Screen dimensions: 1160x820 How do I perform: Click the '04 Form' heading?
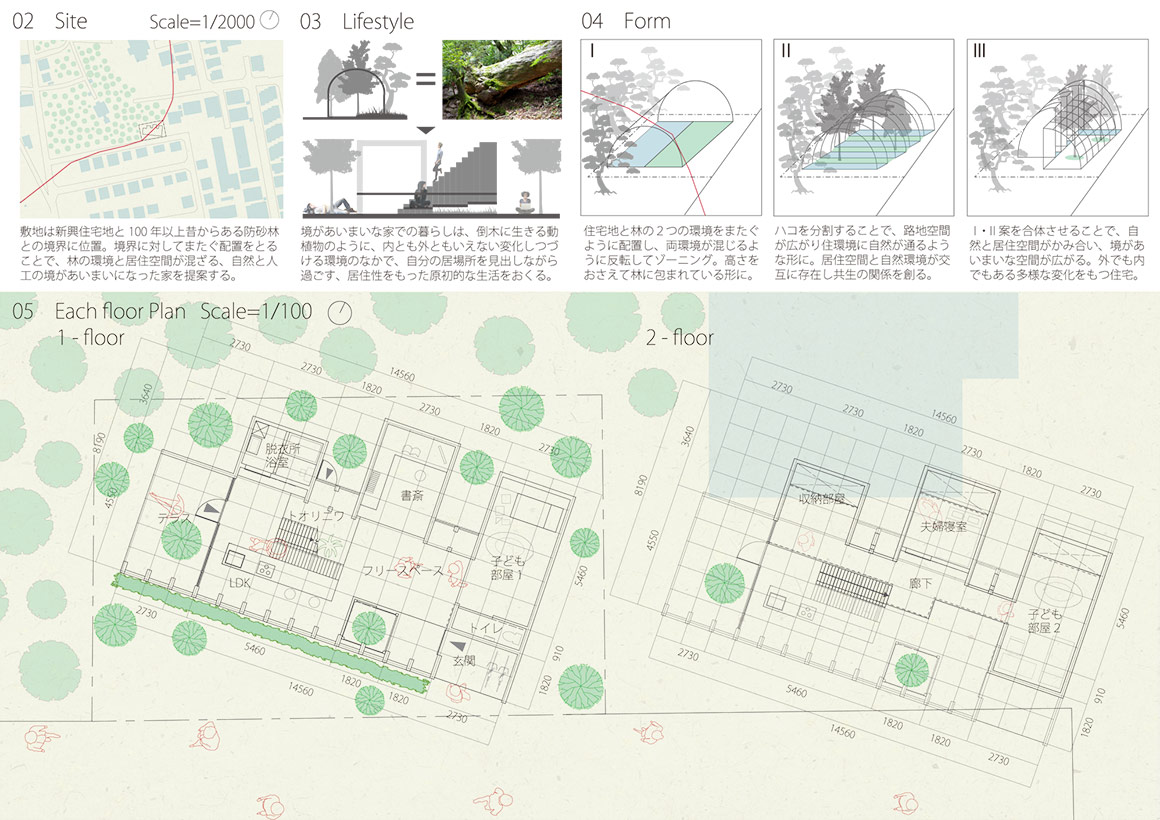click(x=626, y=21)
